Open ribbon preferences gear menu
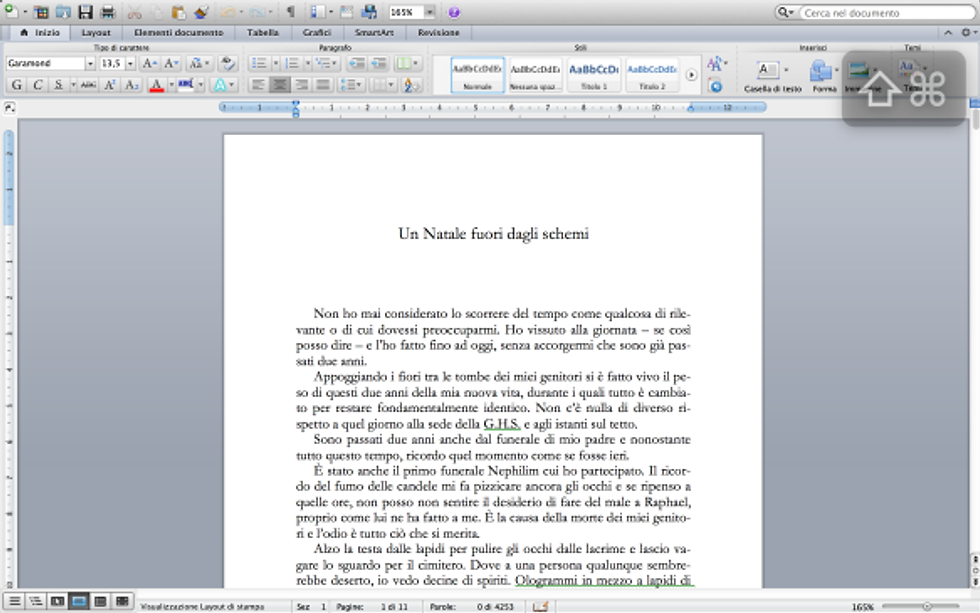The height and width of the screenshot is (613, 980). pos(967,32)
